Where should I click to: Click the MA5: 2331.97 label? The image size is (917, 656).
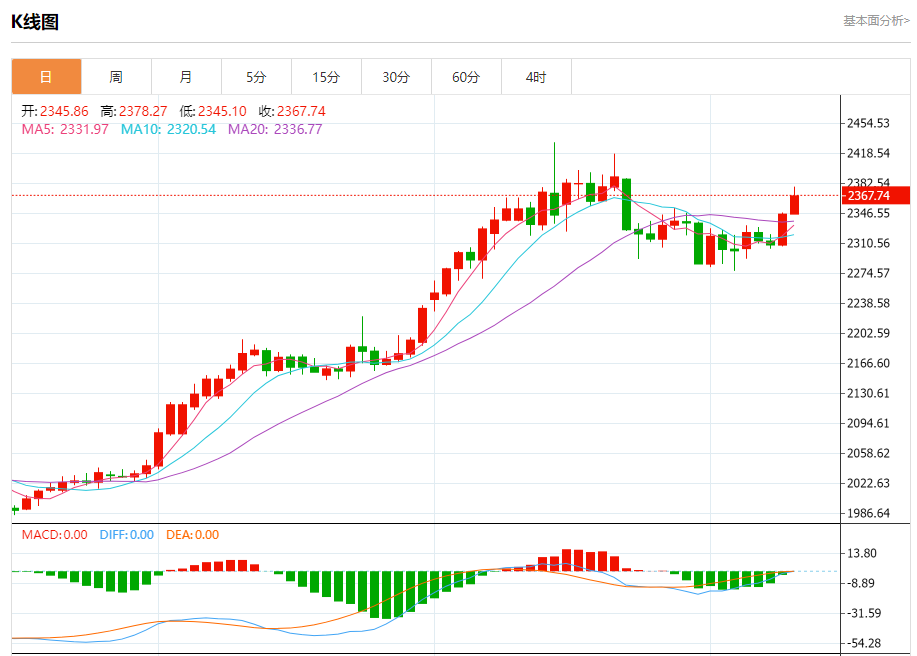pos(65,129)
